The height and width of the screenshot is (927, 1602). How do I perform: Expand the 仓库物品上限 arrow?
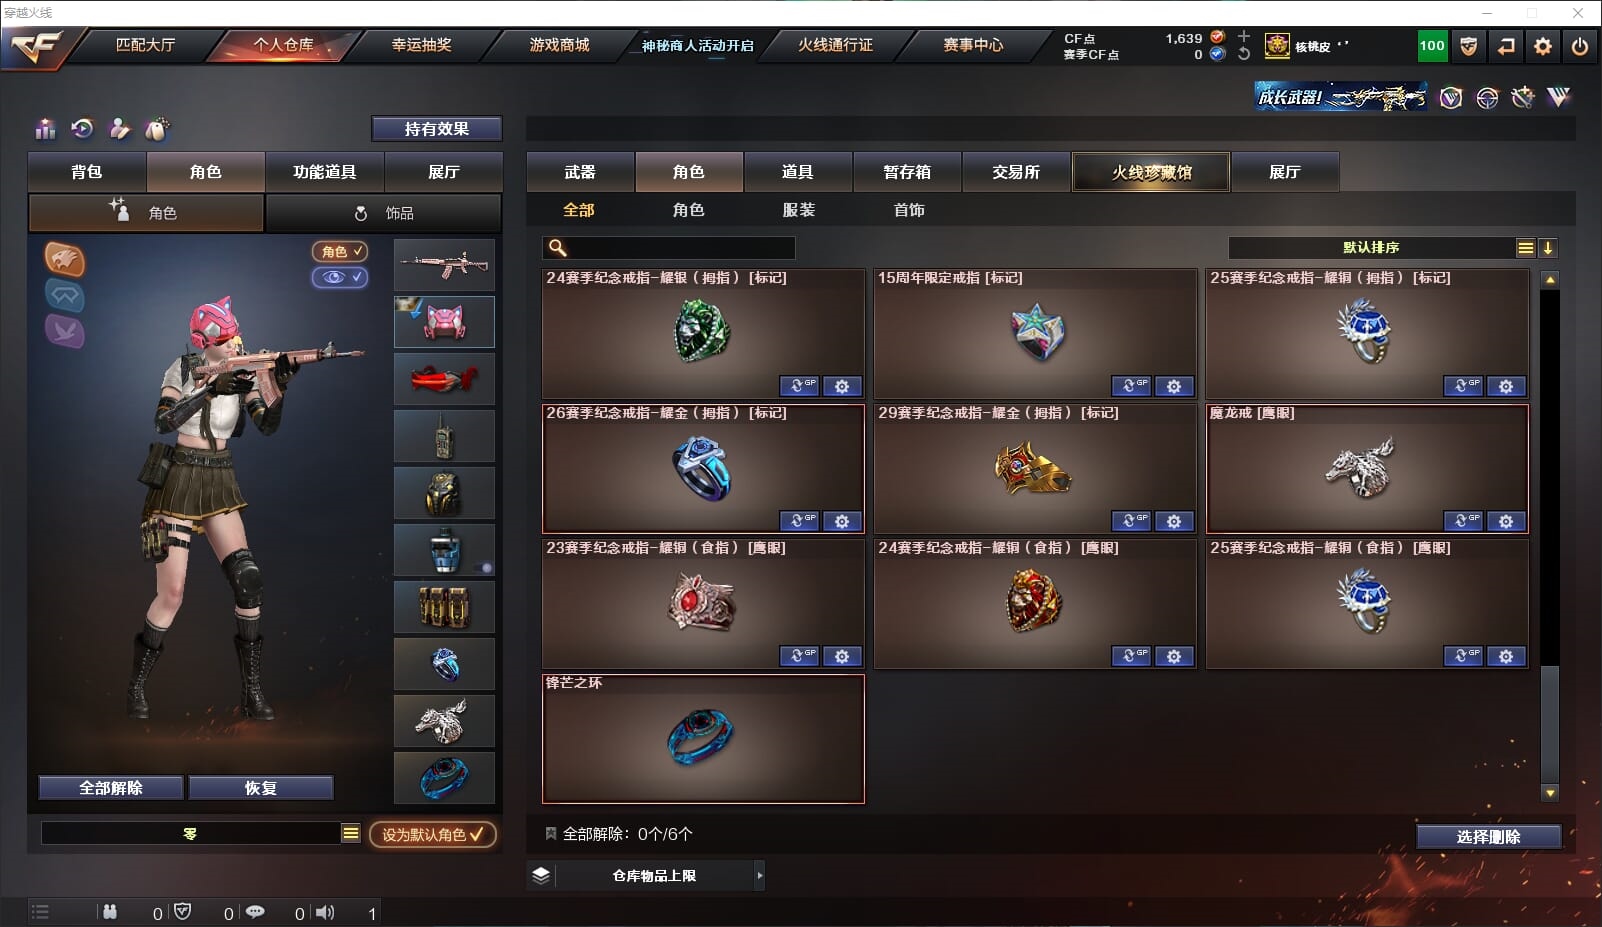pos(760,876)
